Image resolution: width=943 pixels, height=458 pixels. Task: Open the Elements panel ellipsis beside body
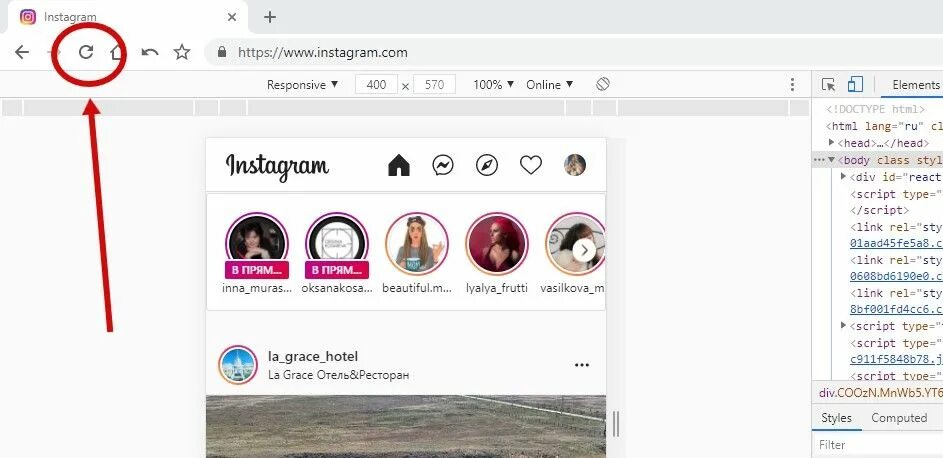[819, 160]
